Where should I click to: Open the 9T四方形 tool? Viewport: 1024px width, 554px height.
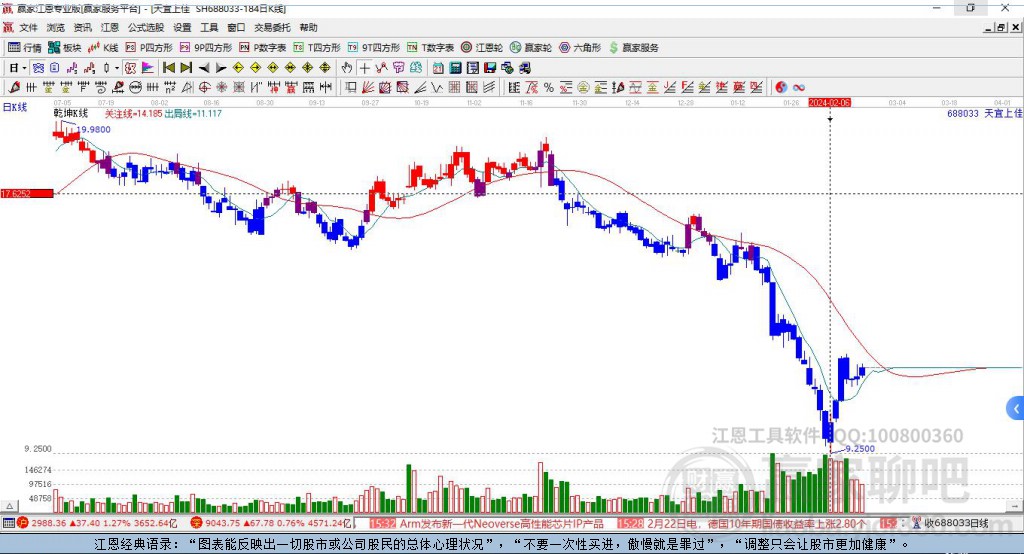[x=374, y=47]
